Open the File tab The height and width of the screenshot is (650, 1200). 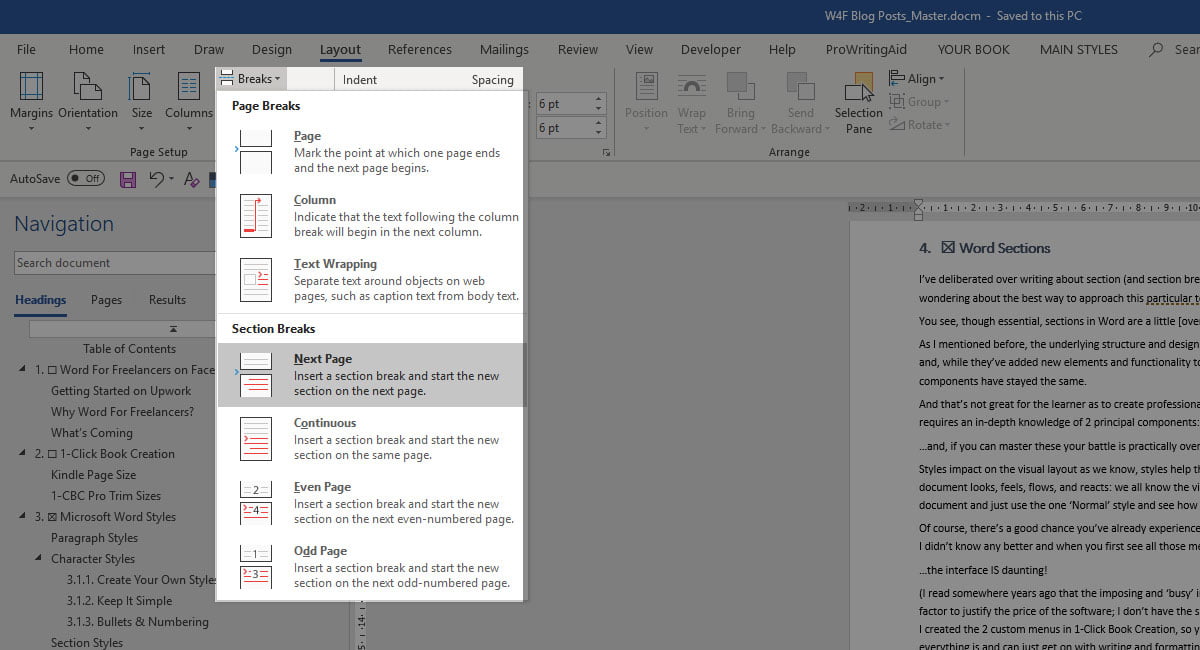click(x=26, y=49)
